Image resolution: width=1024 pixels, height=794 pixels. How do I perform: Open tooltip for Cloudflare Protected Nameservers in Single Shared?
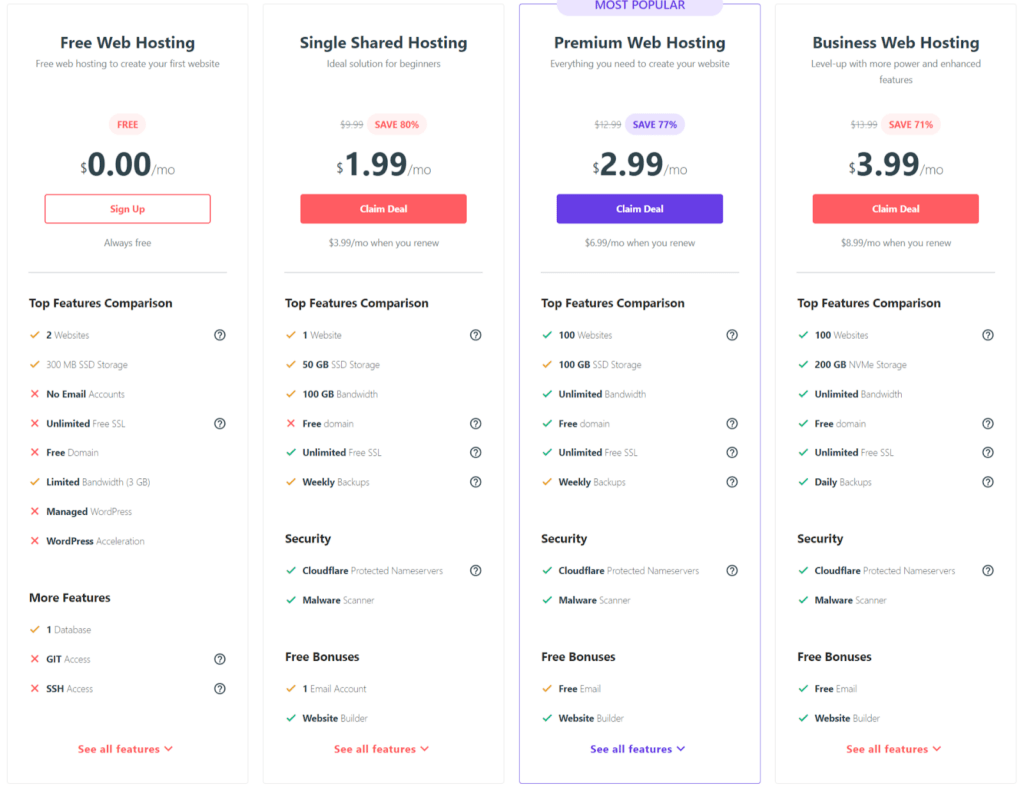[476, 570]
